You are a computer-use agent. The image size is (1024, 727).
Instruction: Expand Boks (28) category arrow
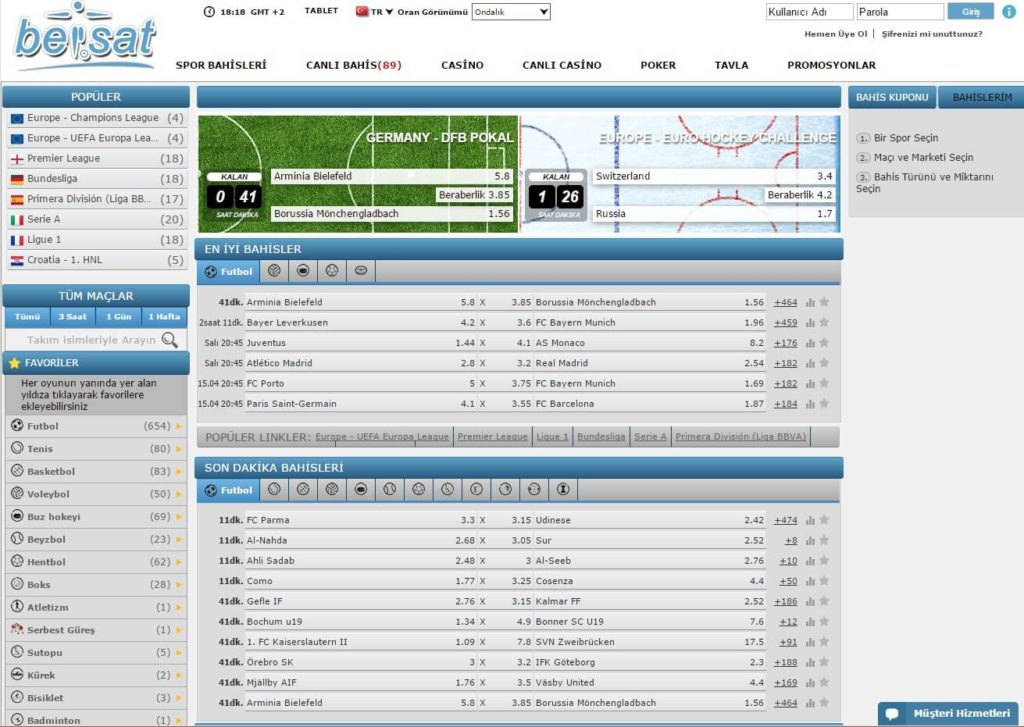pyautogui.click(x=179, y=585)
